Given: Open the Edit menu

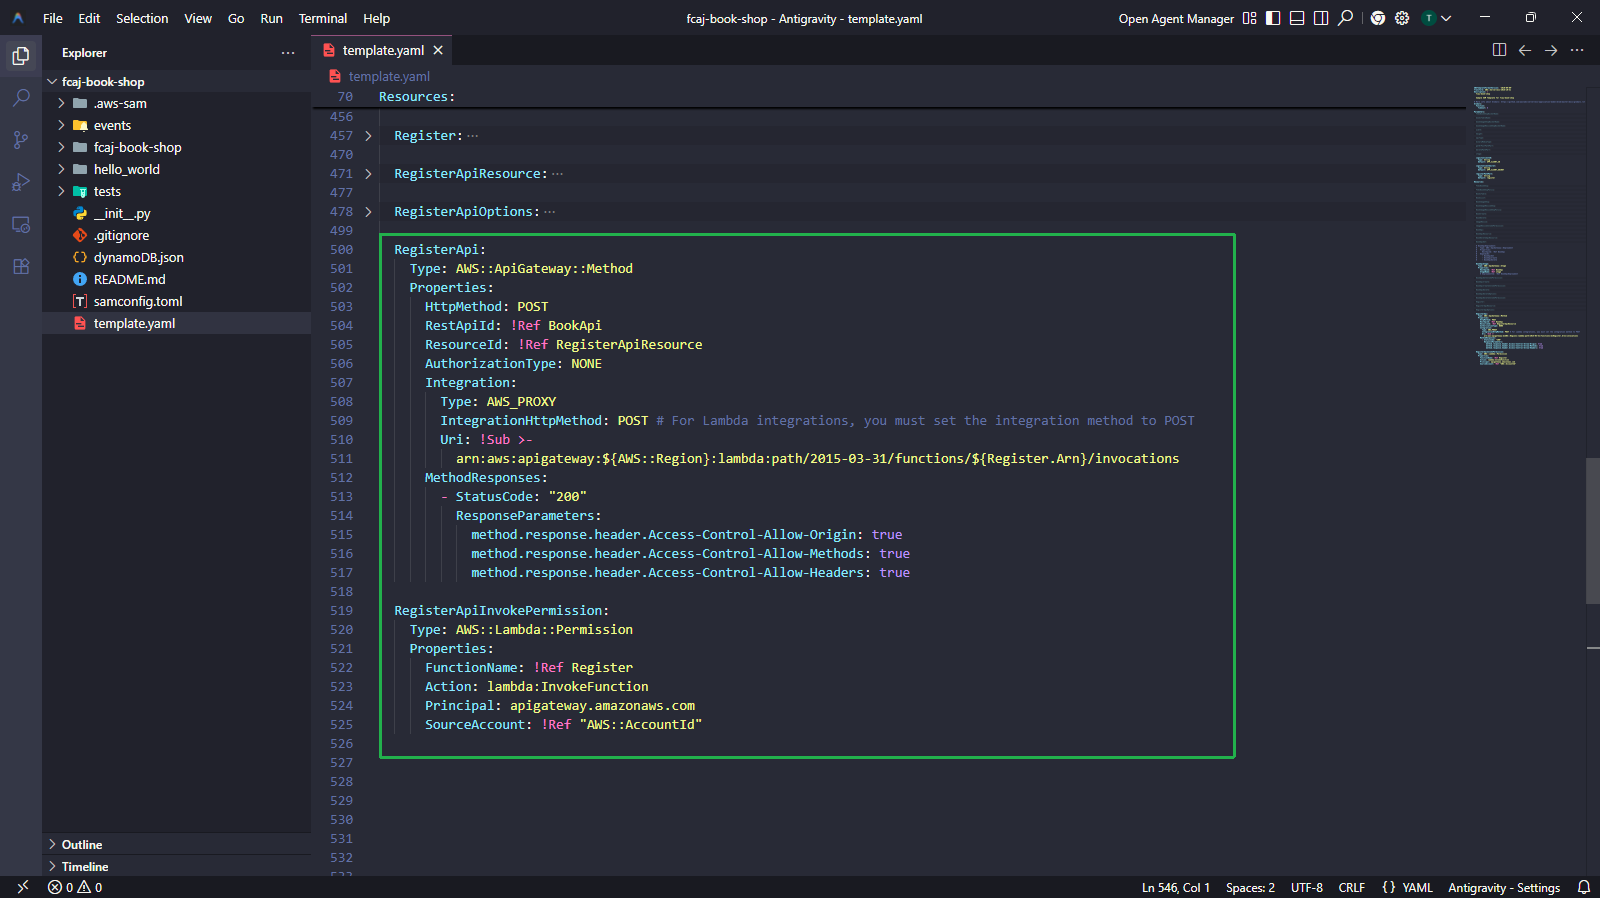Looking at the screenshot, I should click(x=89, y=18).
